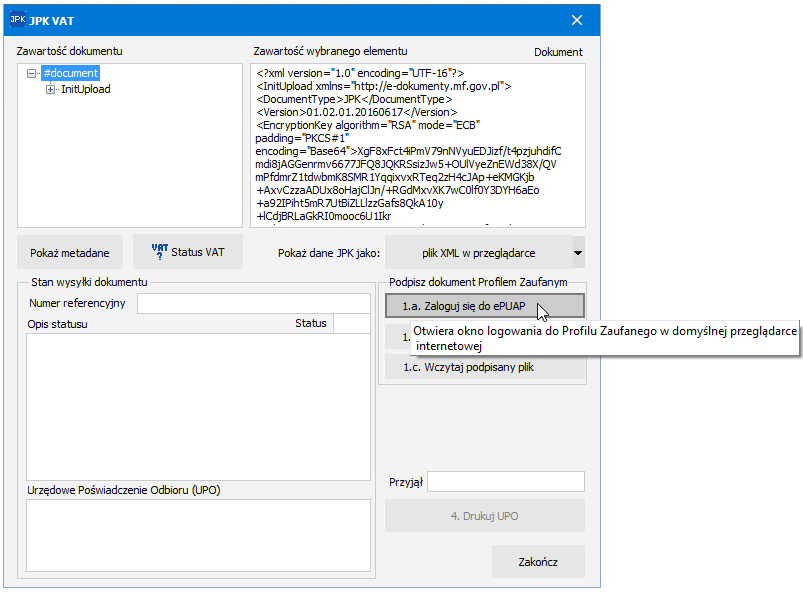803x595 pixels.
Task: Click the JPK application icon in title bar
Action: pos(17,20)
